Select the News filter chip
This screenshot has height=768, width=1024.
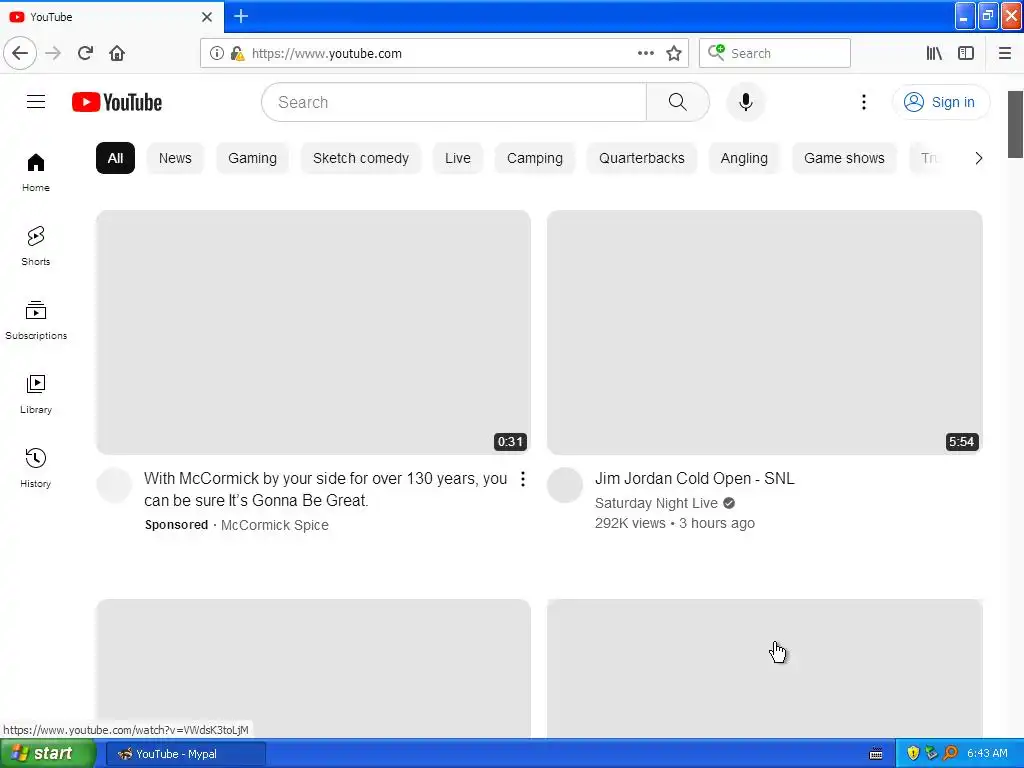coord(175,158)
